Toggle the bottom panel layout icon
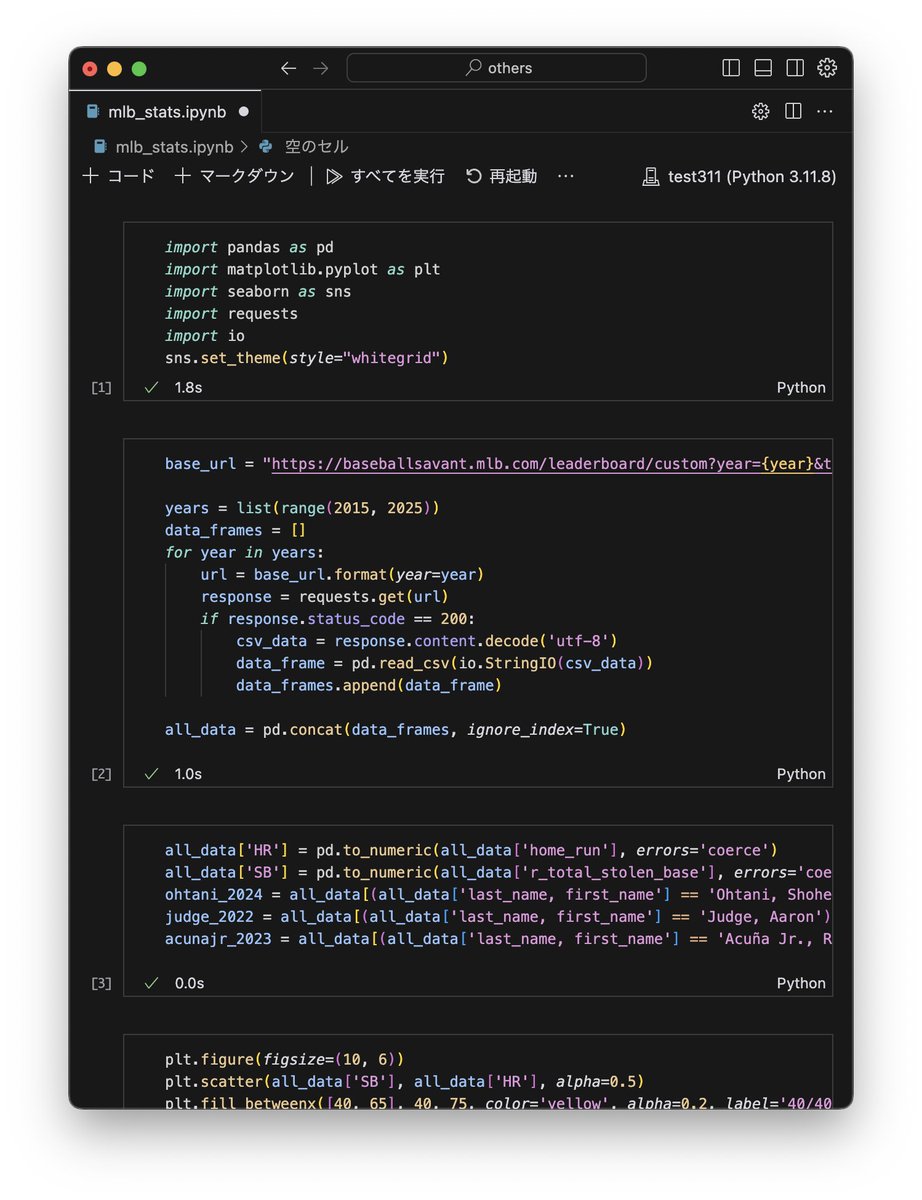 [763, 68]
